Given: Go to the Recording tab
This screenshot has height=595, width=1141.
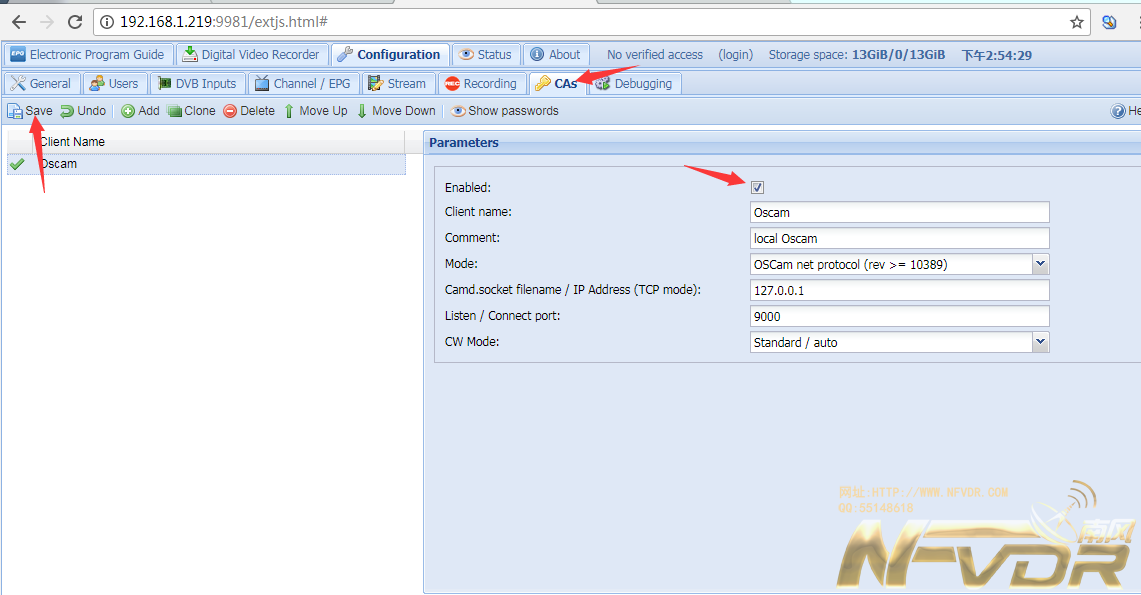Looking at the screenshot, I should (481, 84).
